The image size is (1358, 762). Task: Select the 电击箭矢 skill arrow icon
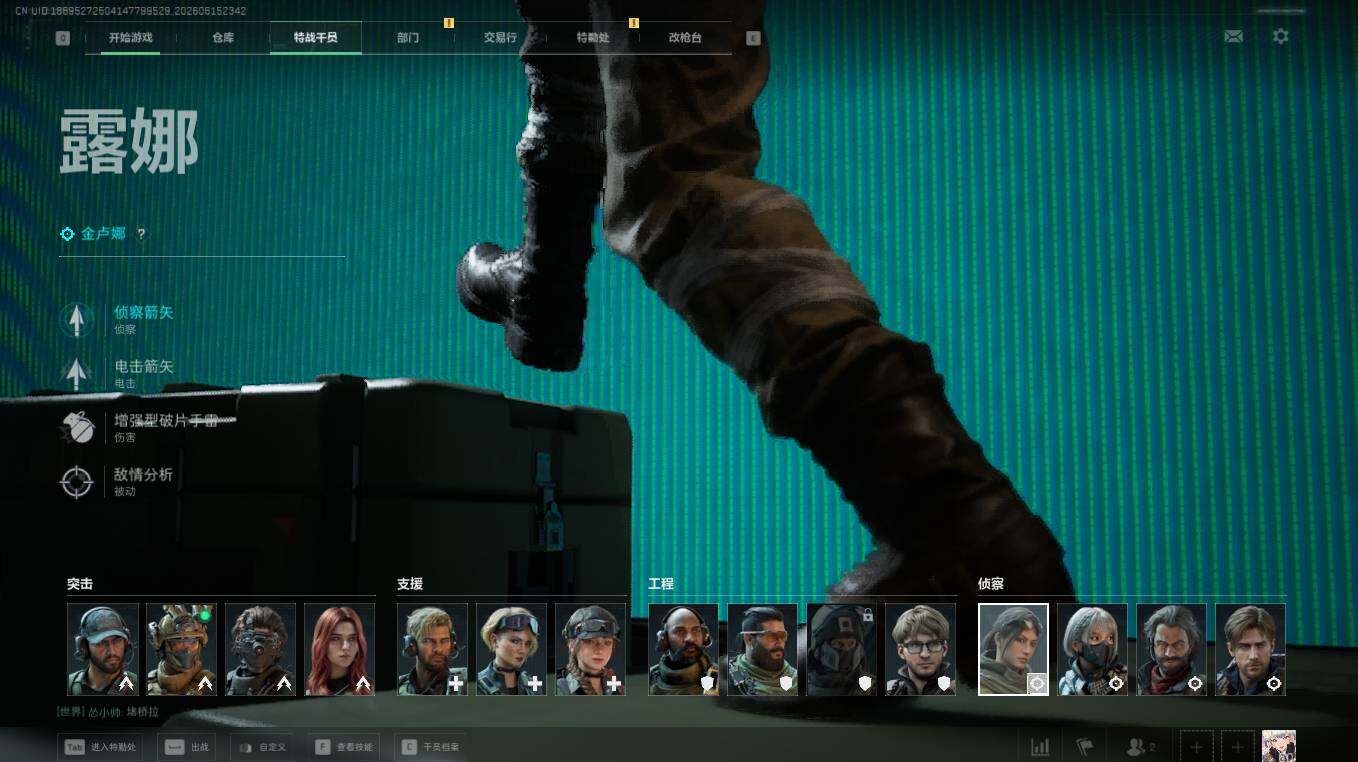click(x=75, y=374)
